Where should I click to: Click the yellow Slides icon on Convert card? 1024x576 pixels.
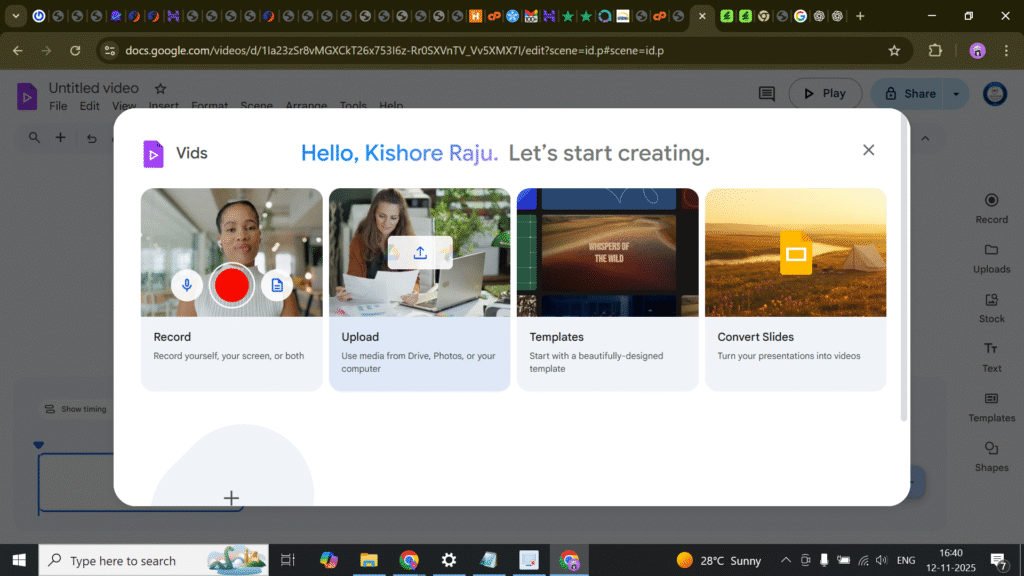click(x=795, y=252)
